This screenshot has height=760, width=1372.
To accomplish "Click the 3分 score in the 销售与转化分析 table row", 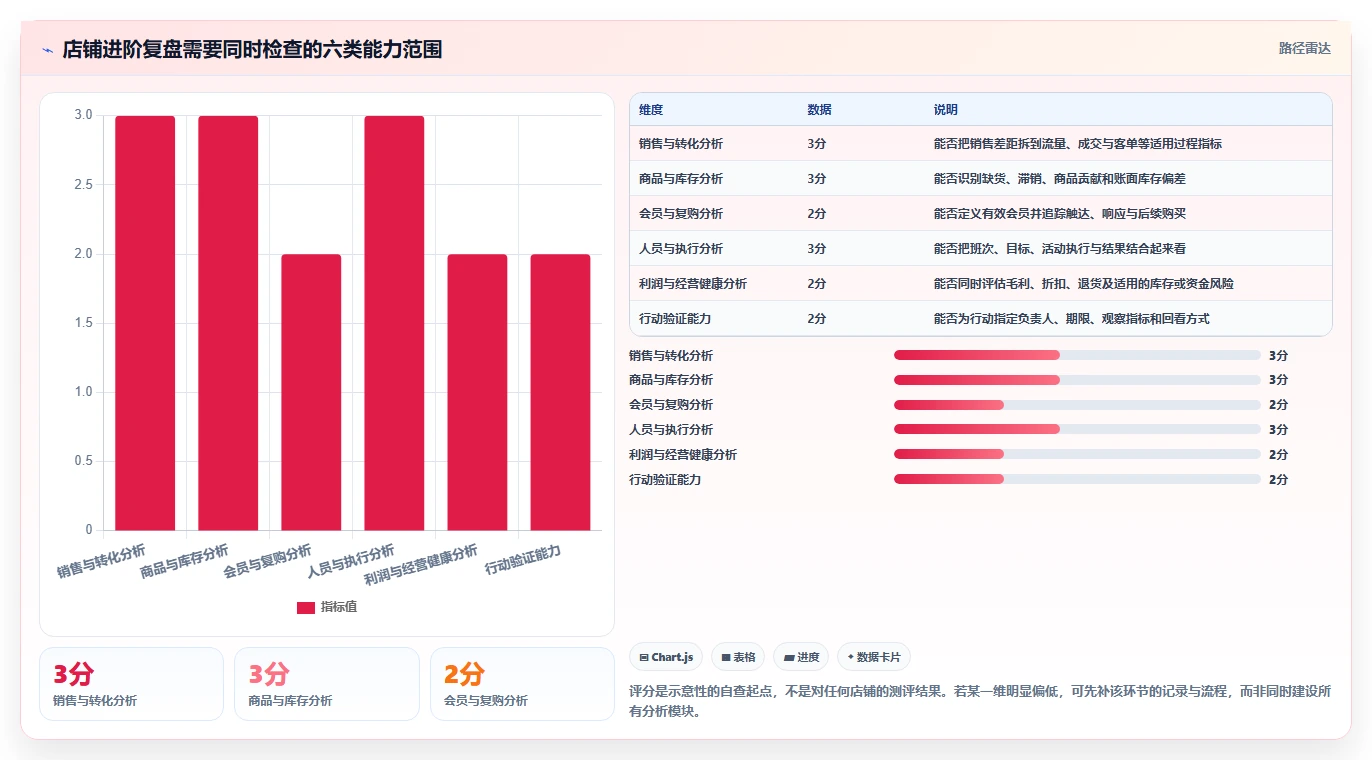I will [x=816, y=143].
